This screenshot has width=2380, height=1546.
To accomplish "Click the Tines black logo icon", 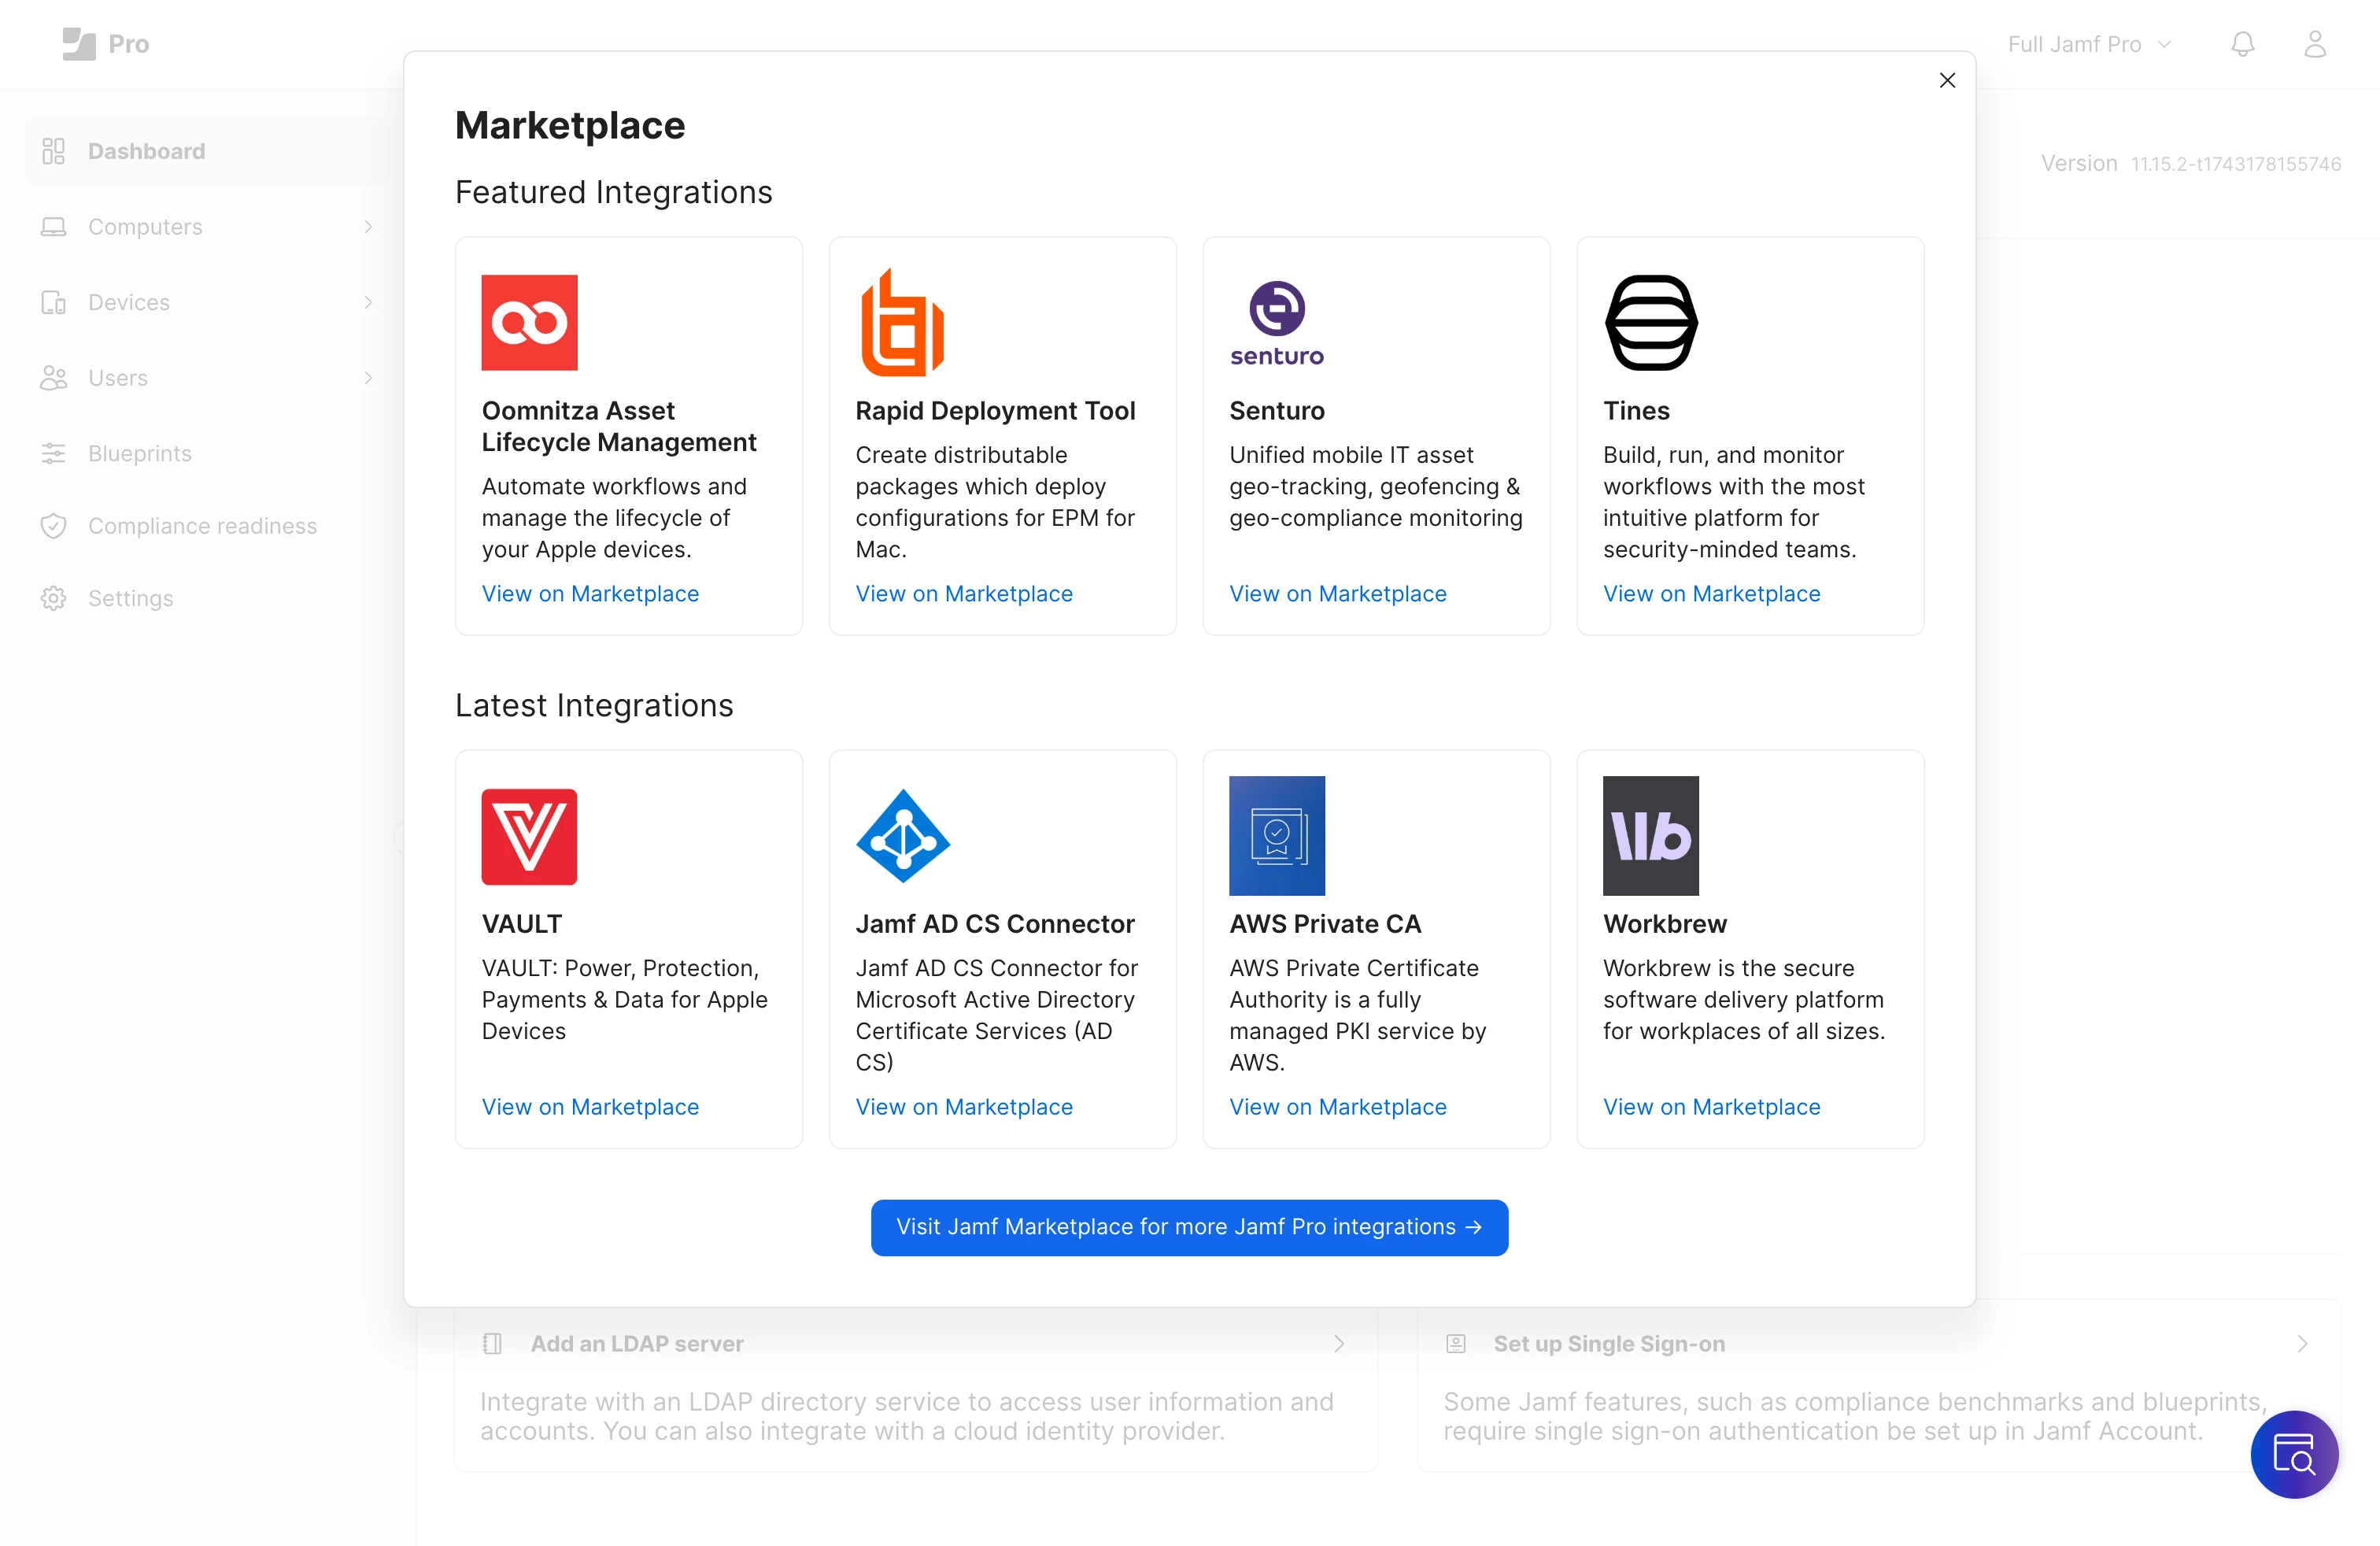I will (x=1650, y=322).
